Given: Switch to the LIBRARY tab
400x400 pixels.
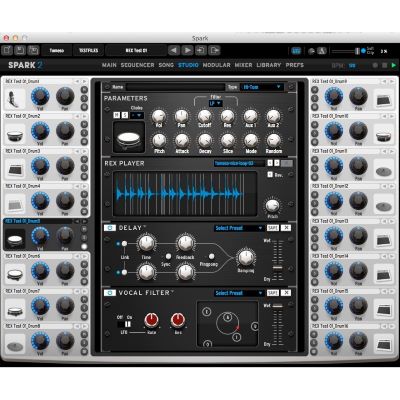Looking at the screenshot, I should point(269,65).
